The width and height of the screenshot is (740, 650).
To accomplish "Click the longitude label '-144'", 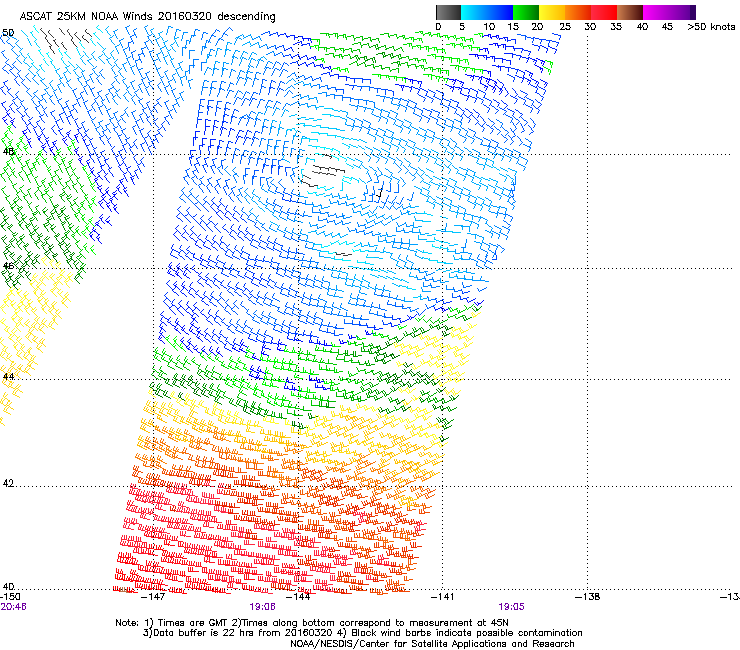I will 299,597.
